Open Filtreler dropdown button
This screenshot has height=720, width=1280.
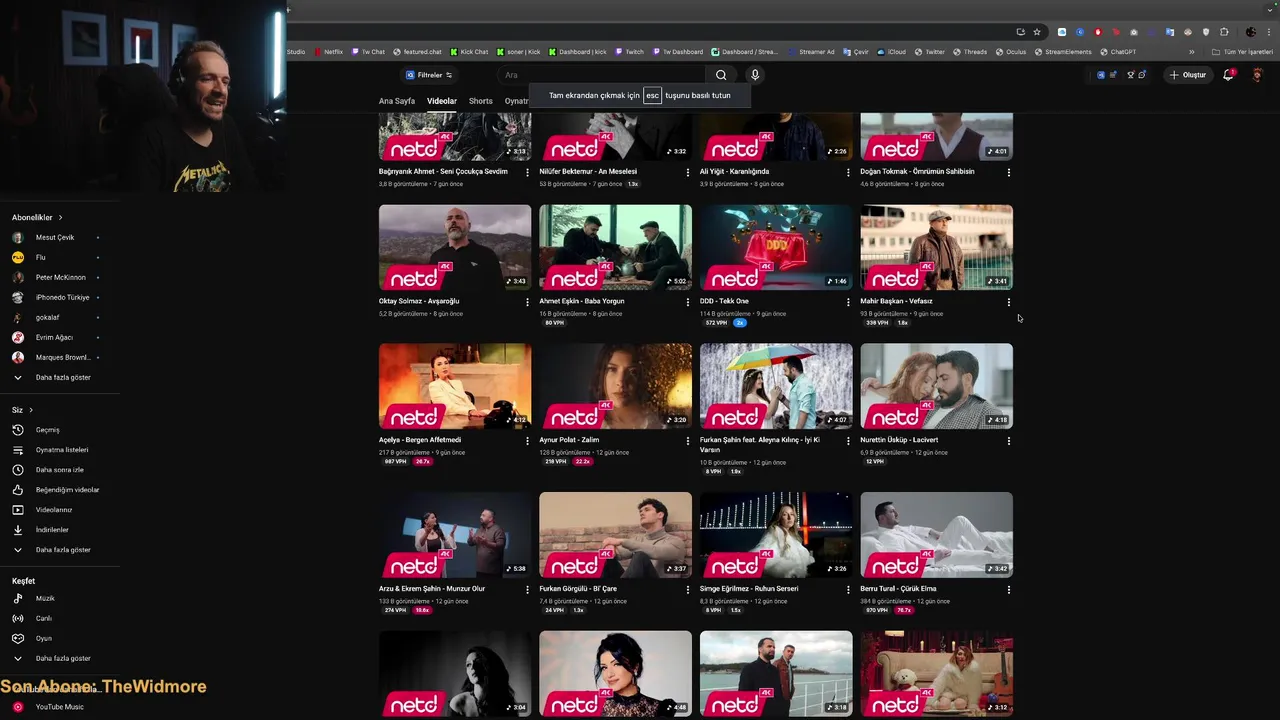[x=429, y=75]
